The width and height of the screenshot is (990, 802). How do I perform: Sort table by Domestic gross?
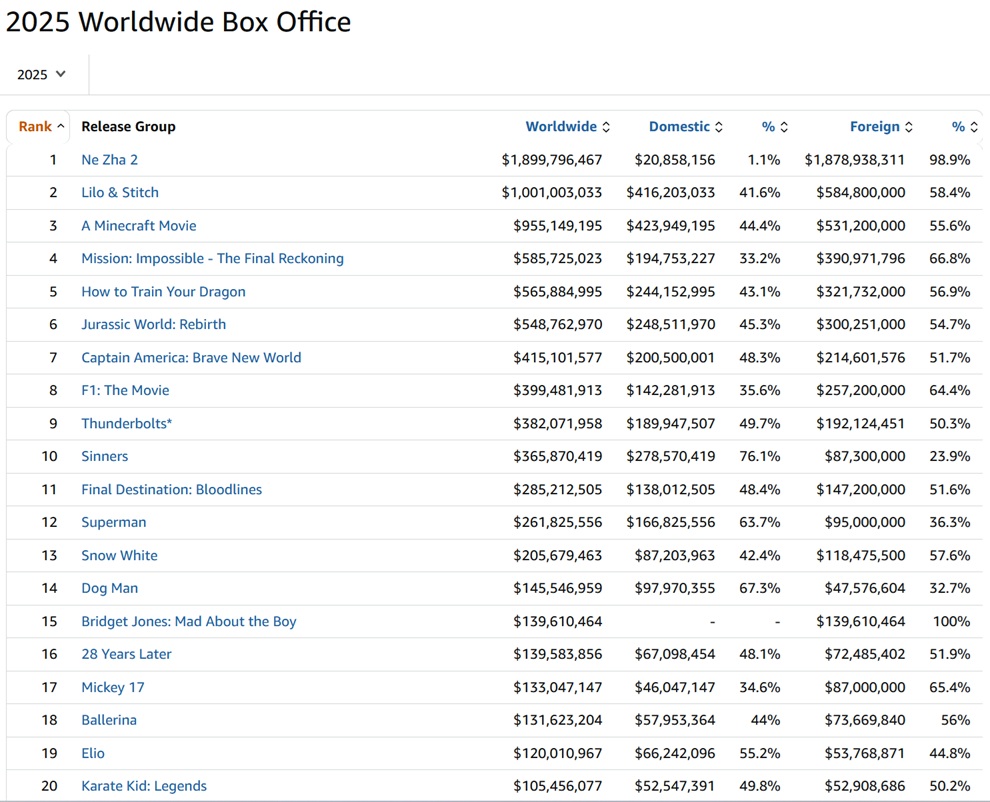(x=686, y=126)
